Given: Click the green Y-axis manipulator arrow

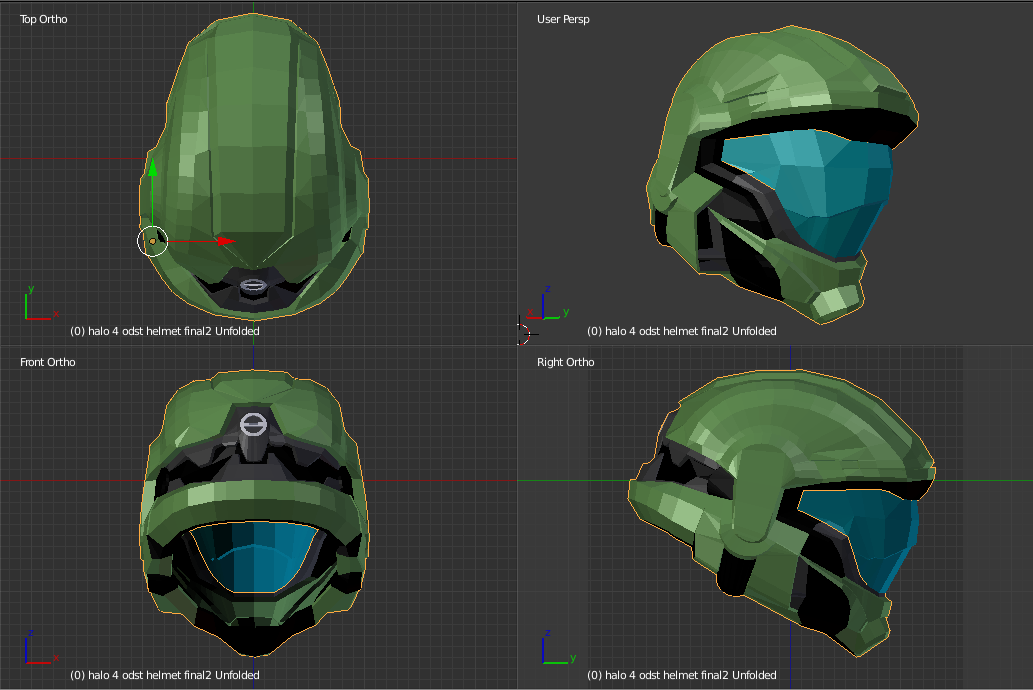Looking at the screenshot, I should 152,167.
